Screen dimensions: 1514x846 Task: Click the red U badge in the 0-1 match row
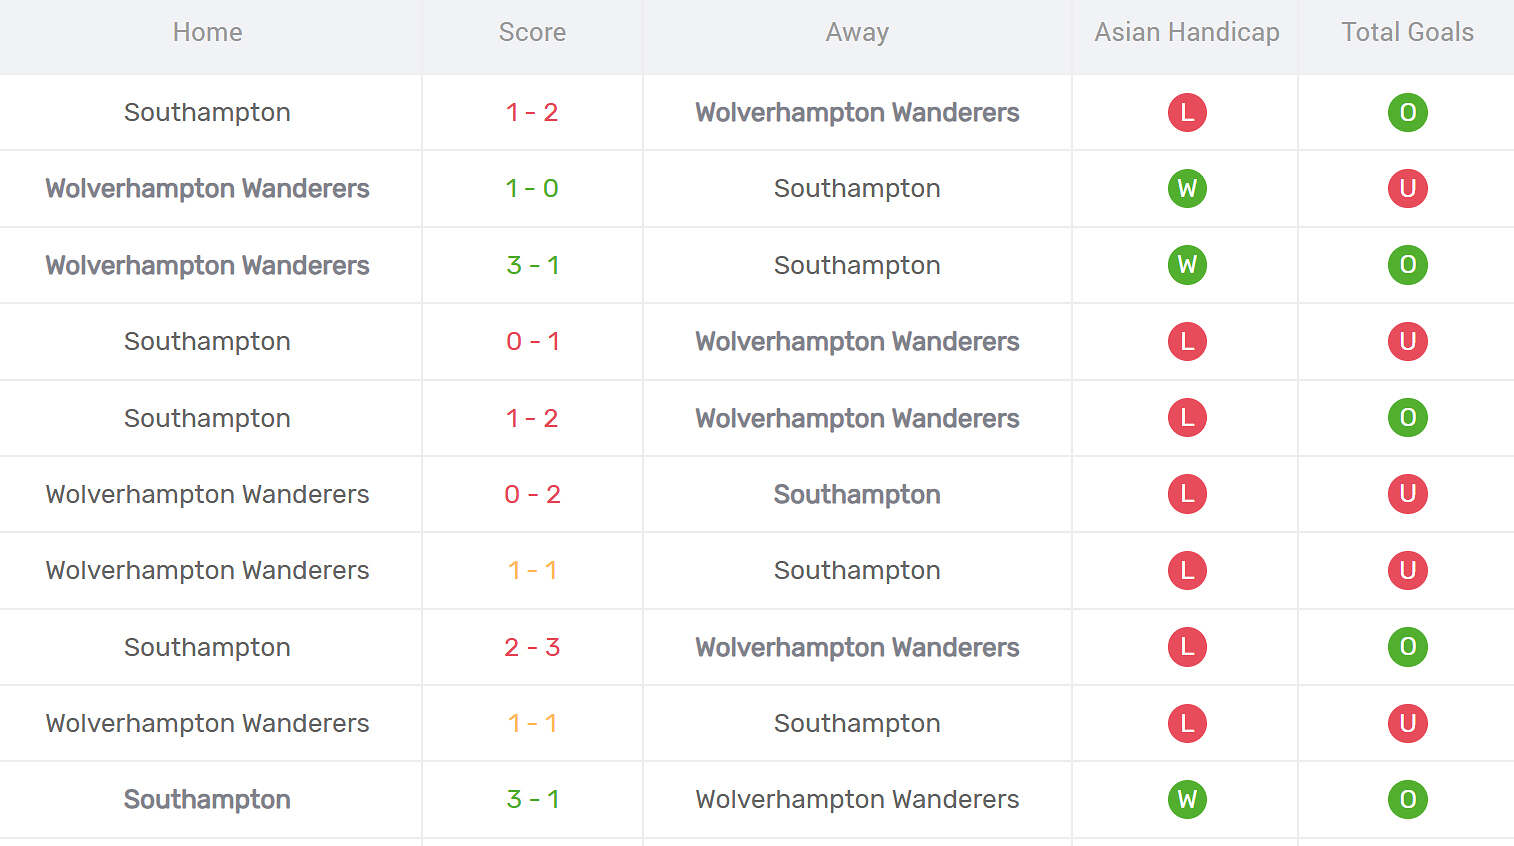tap(1407, 342)
